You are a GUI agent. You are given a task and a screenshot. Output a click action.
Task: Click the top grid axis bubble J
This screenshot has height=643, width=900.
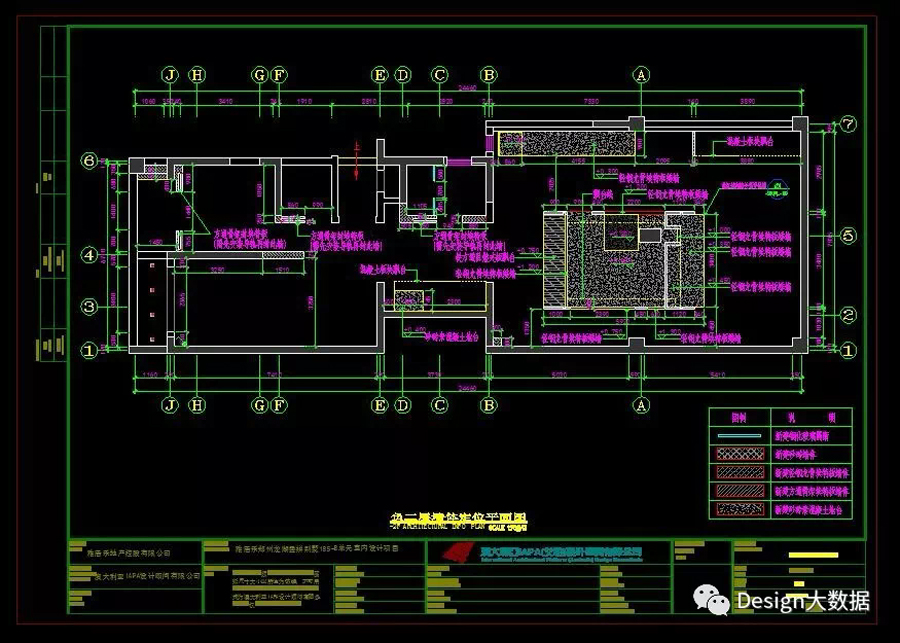171,75
